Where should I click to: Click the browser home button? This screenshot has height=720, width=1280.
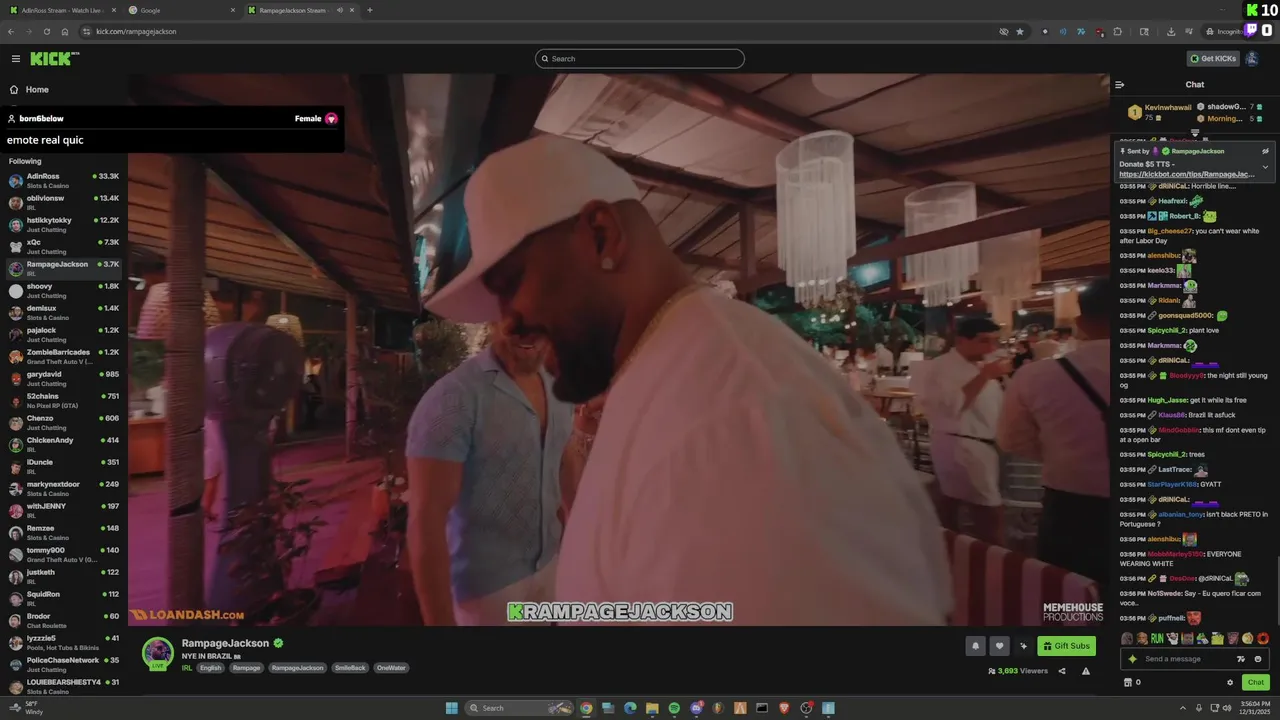[65, 31]
